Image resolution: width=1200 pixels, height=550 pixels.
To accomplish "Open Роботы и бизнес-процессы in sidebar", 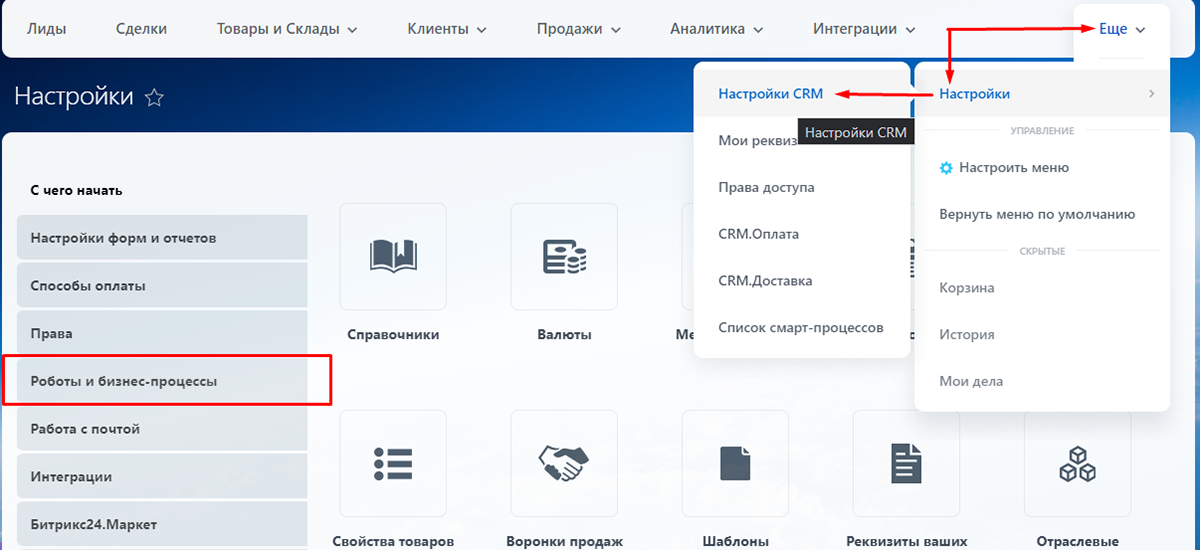I will [124, 381].
